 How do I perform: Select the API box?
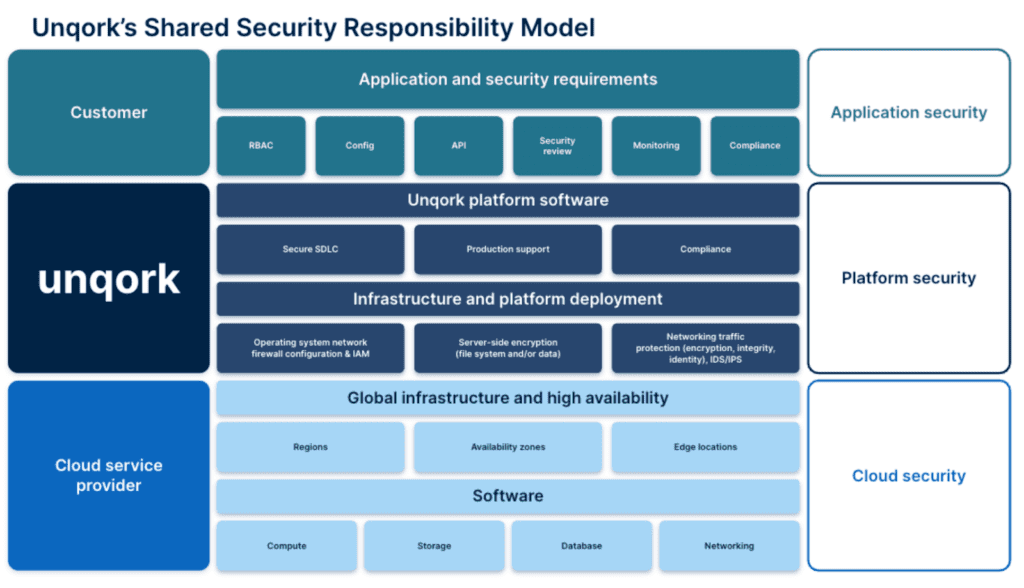point(459,146)
